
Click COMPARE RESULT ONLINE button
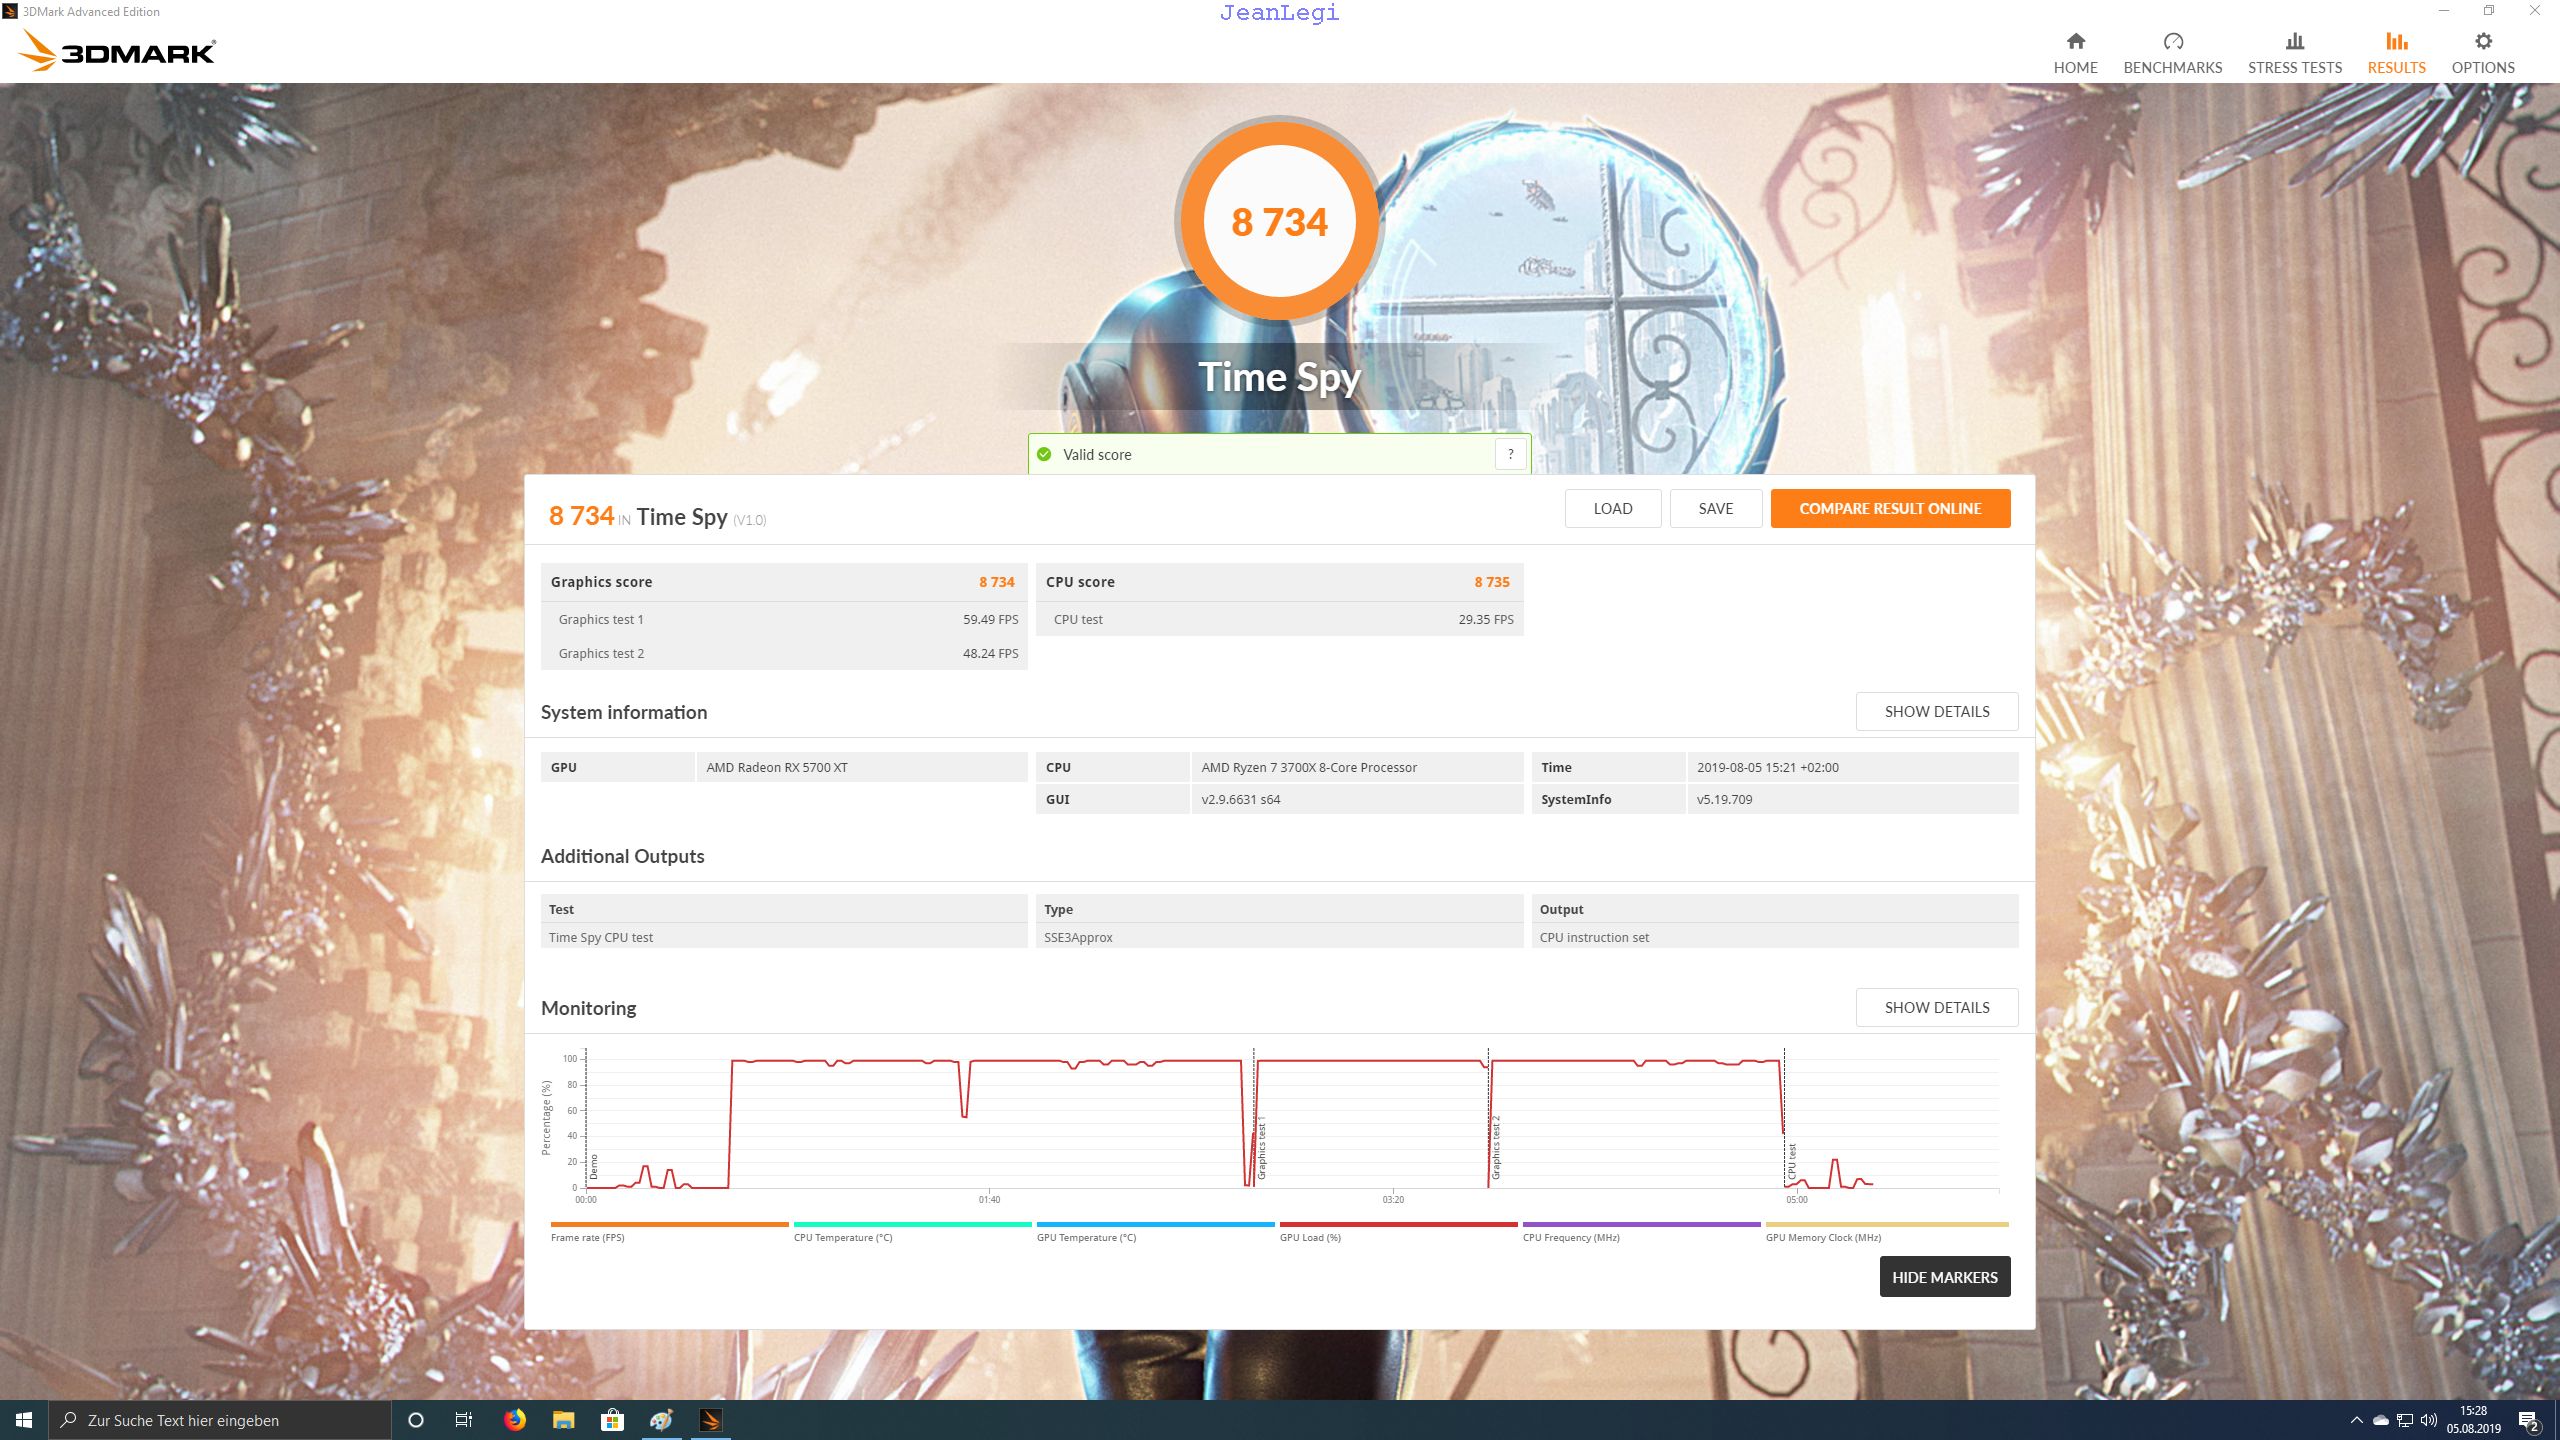pyautogui.click(x=1890, y=508)
